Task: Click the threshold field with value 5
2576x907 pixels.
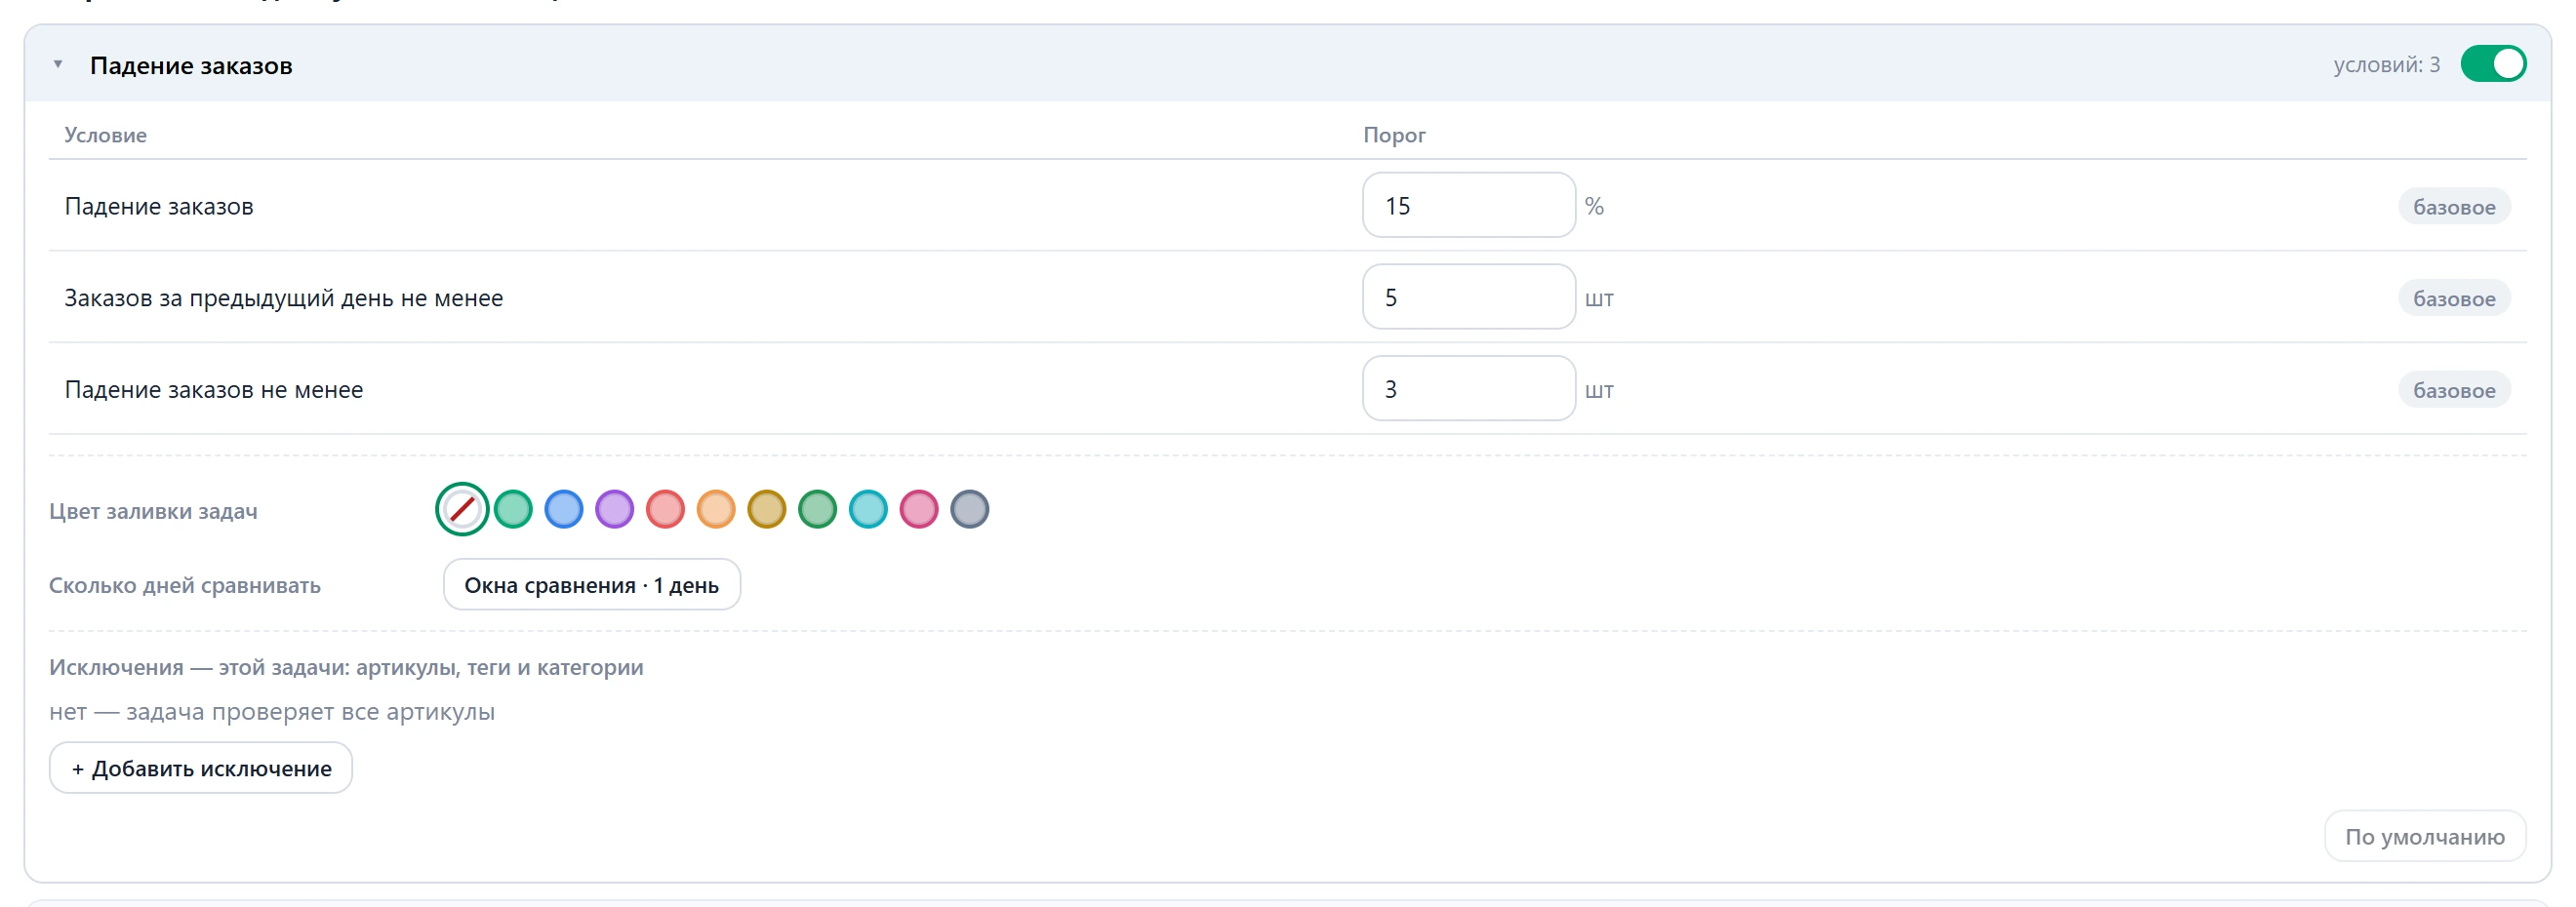Action: point(1468,297)
